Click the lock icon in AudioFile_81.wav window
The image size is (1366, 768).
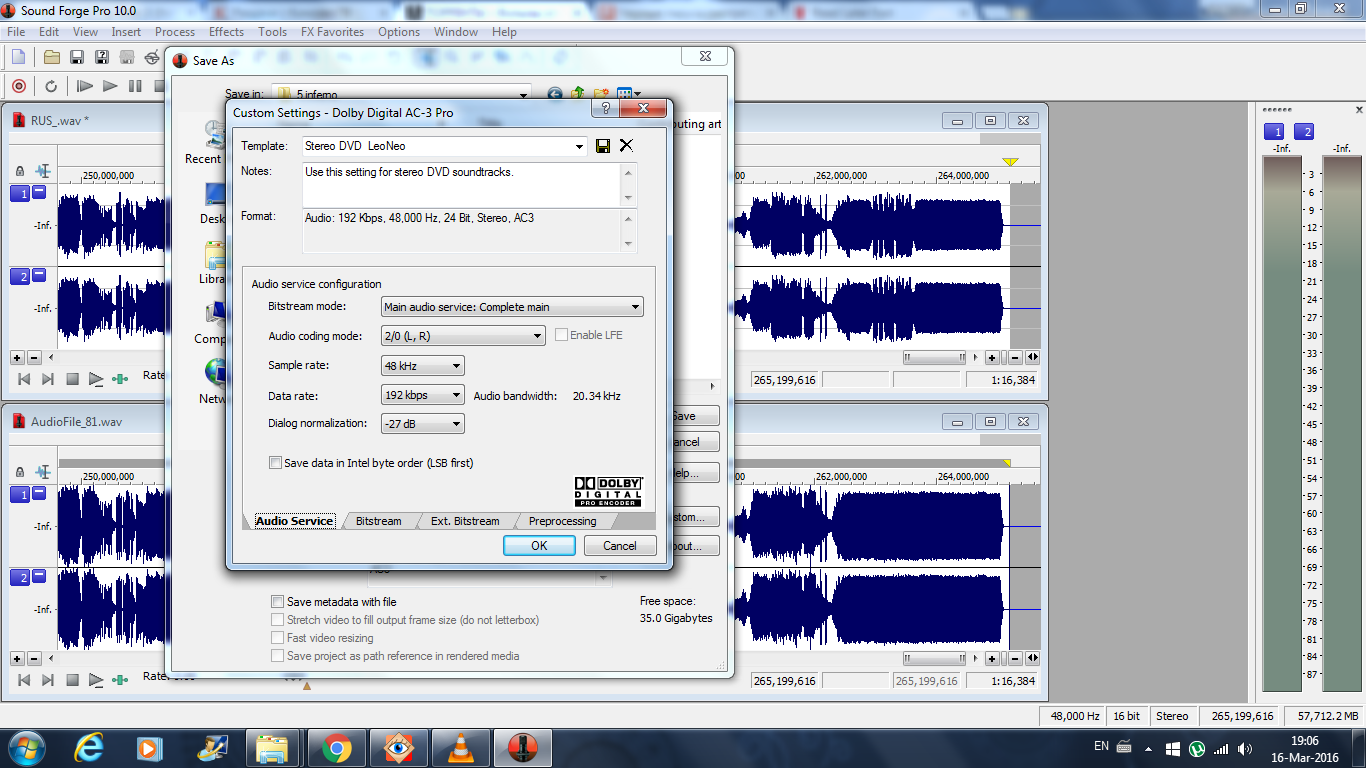tap(20, 471)
